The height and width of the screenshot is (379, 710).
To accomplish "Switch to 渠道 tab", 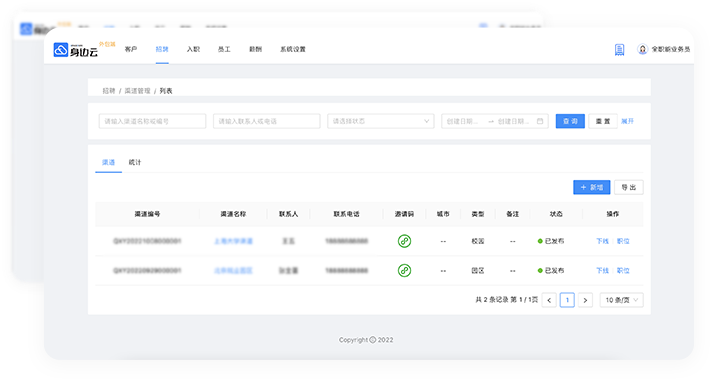I will [109, 162].
